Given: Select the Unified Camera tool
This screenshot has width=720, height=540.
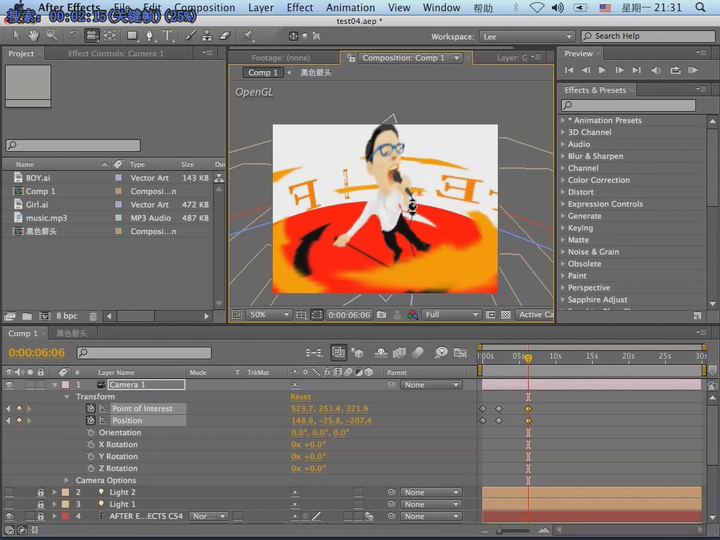Looking at the screenshot, I should pyautogui.click(x=92, y=35).
